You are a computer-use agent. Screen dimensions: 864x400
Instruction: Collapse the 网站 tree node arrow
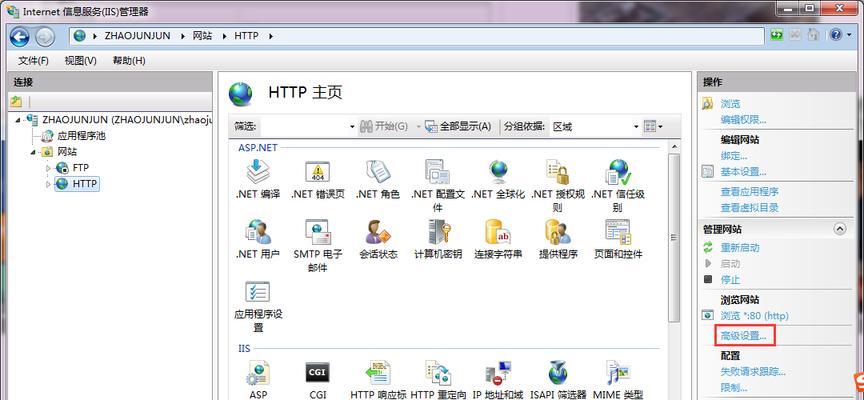point(33,152)
